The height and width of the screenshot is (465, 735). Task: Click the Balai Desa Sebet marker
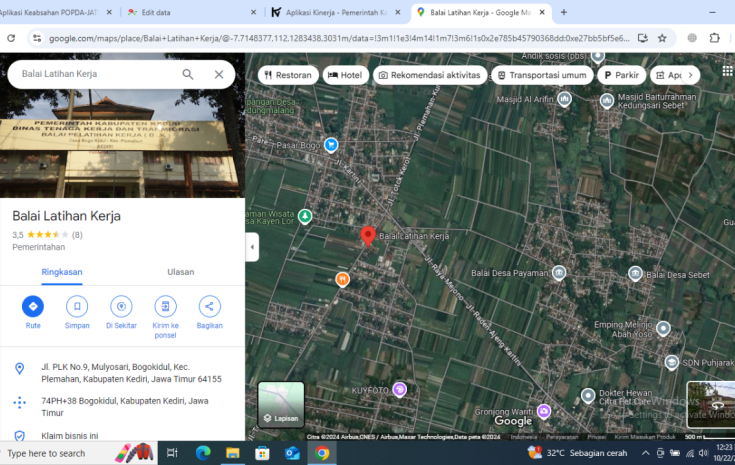tap(635, 274)
